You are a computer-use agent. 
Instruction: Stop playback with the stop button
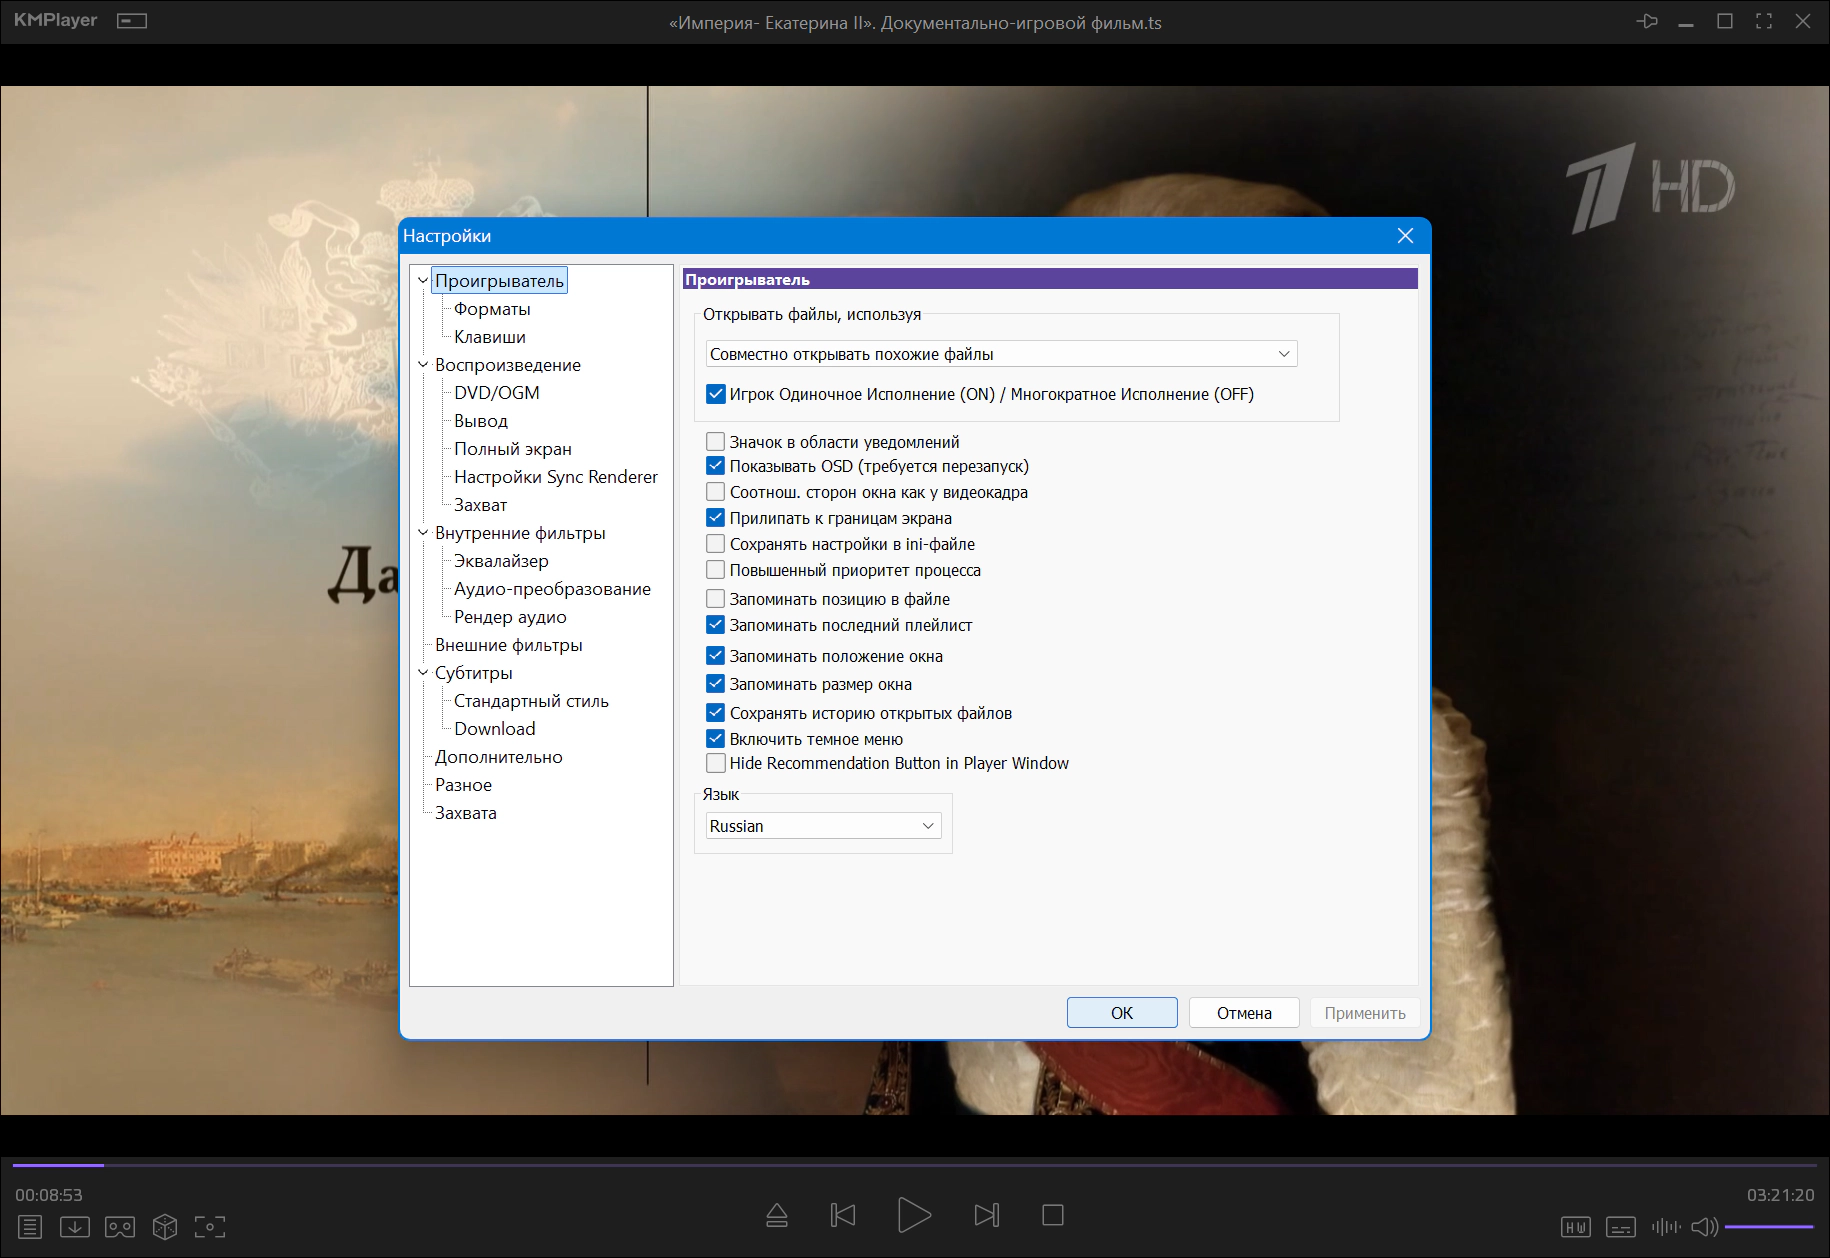pyautogui.click(x=1053, y=1215)
